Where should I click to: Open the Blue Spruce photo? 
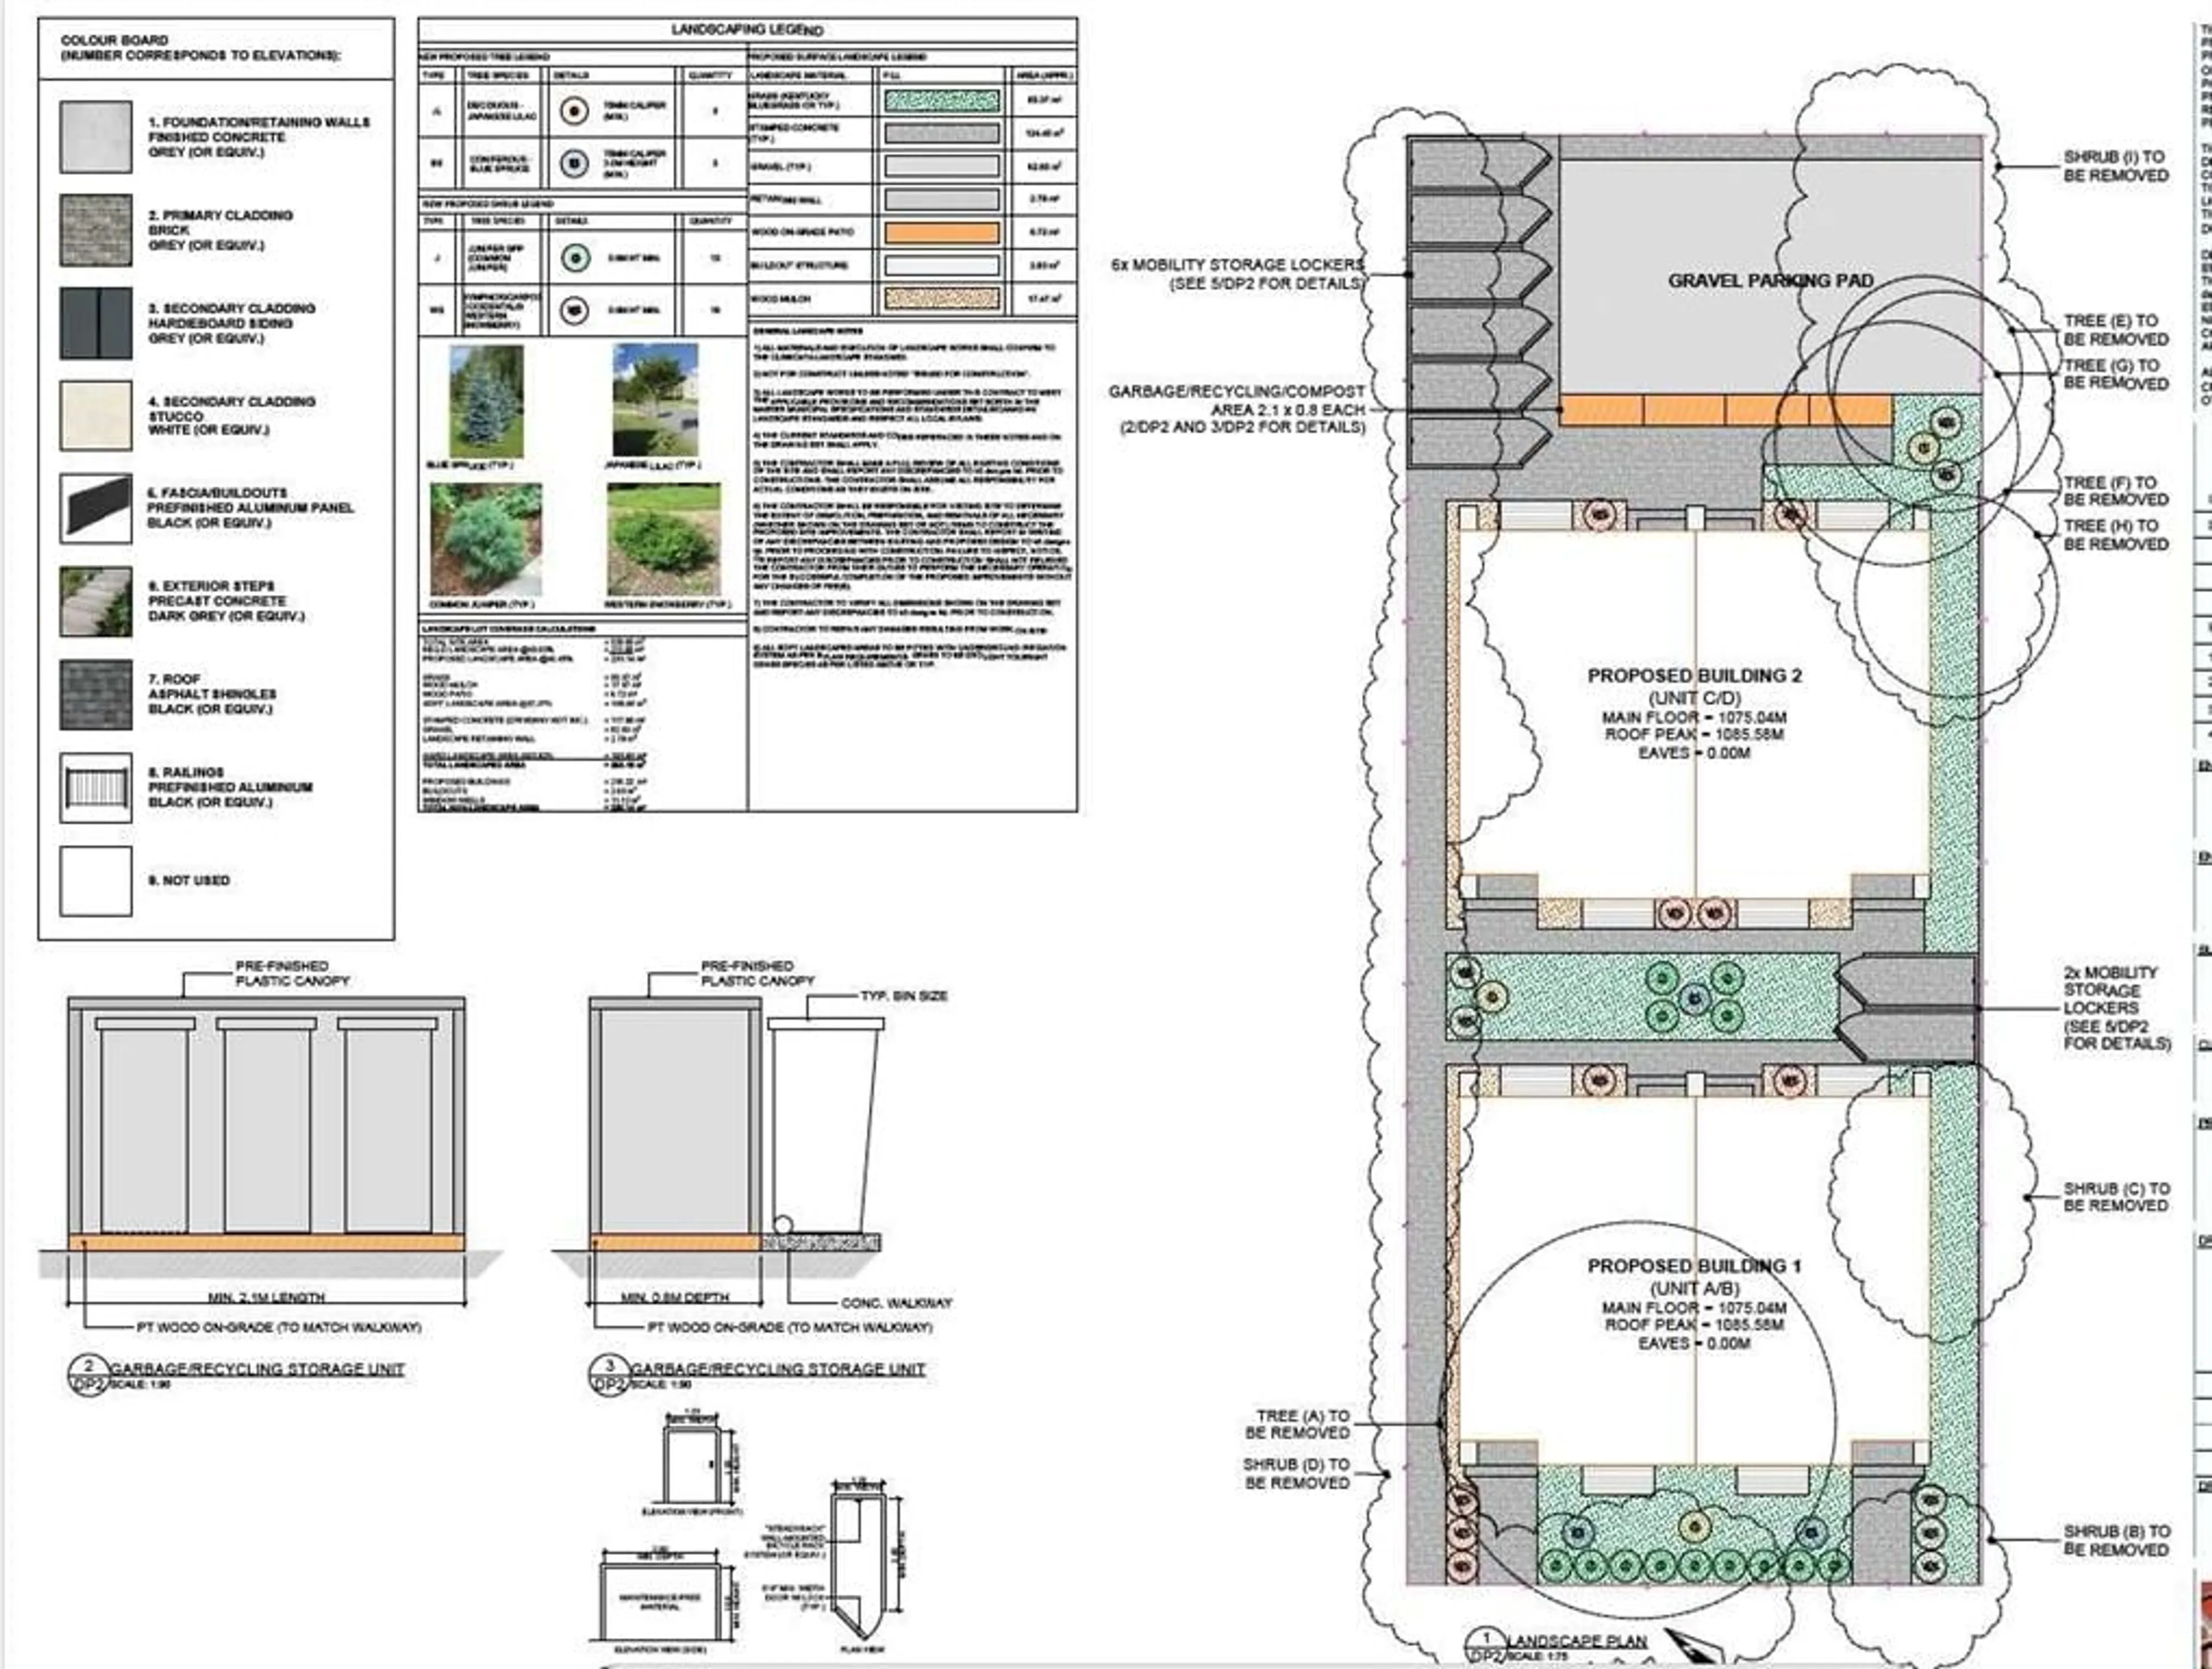(486, 401)
